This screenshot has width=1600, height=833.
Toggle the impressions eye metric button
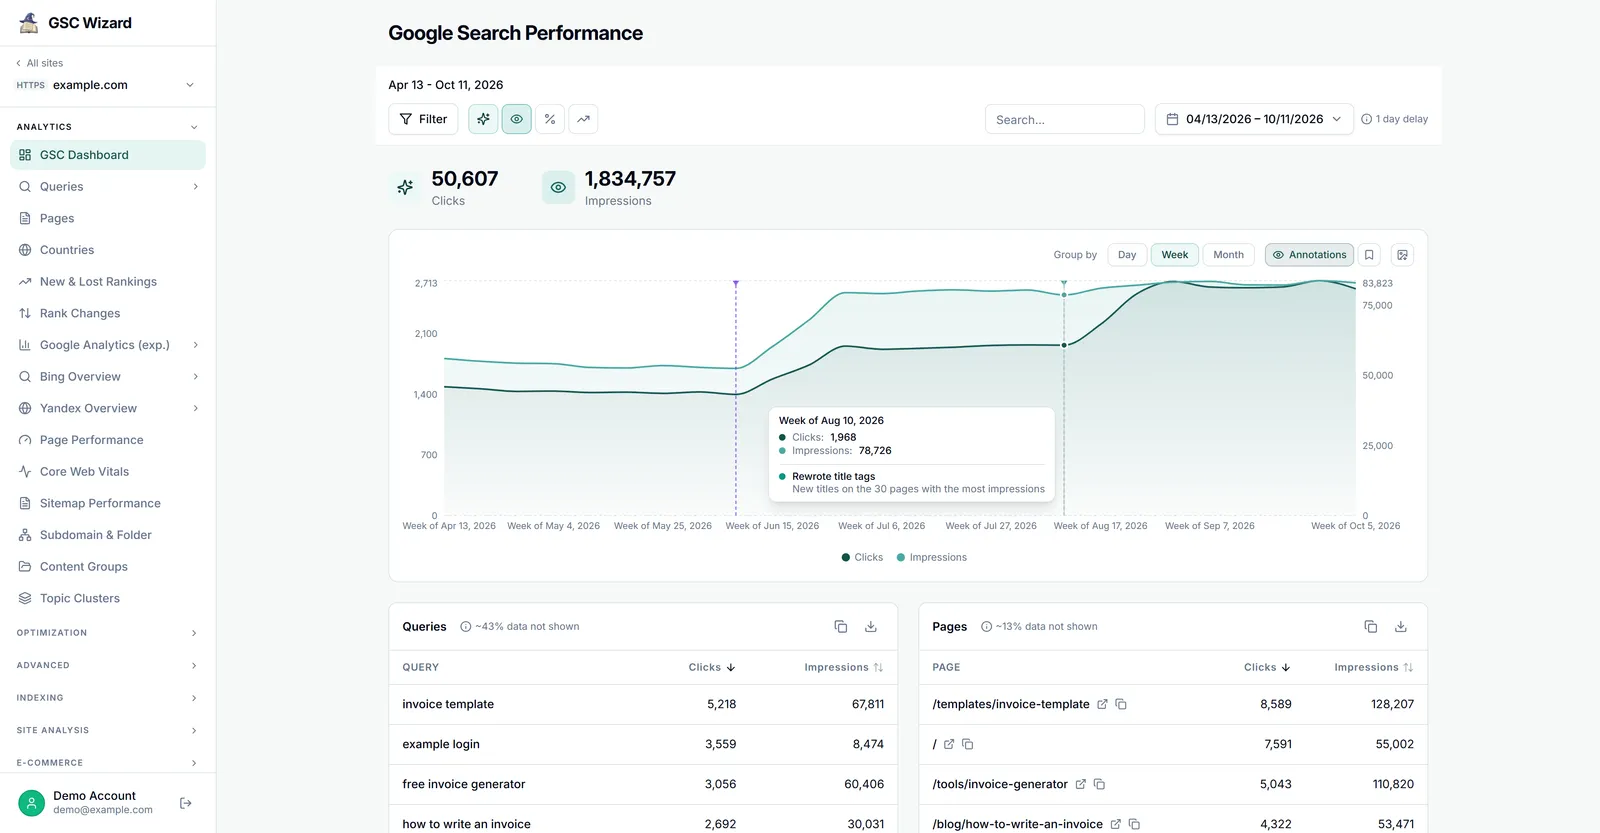(516, 119)
